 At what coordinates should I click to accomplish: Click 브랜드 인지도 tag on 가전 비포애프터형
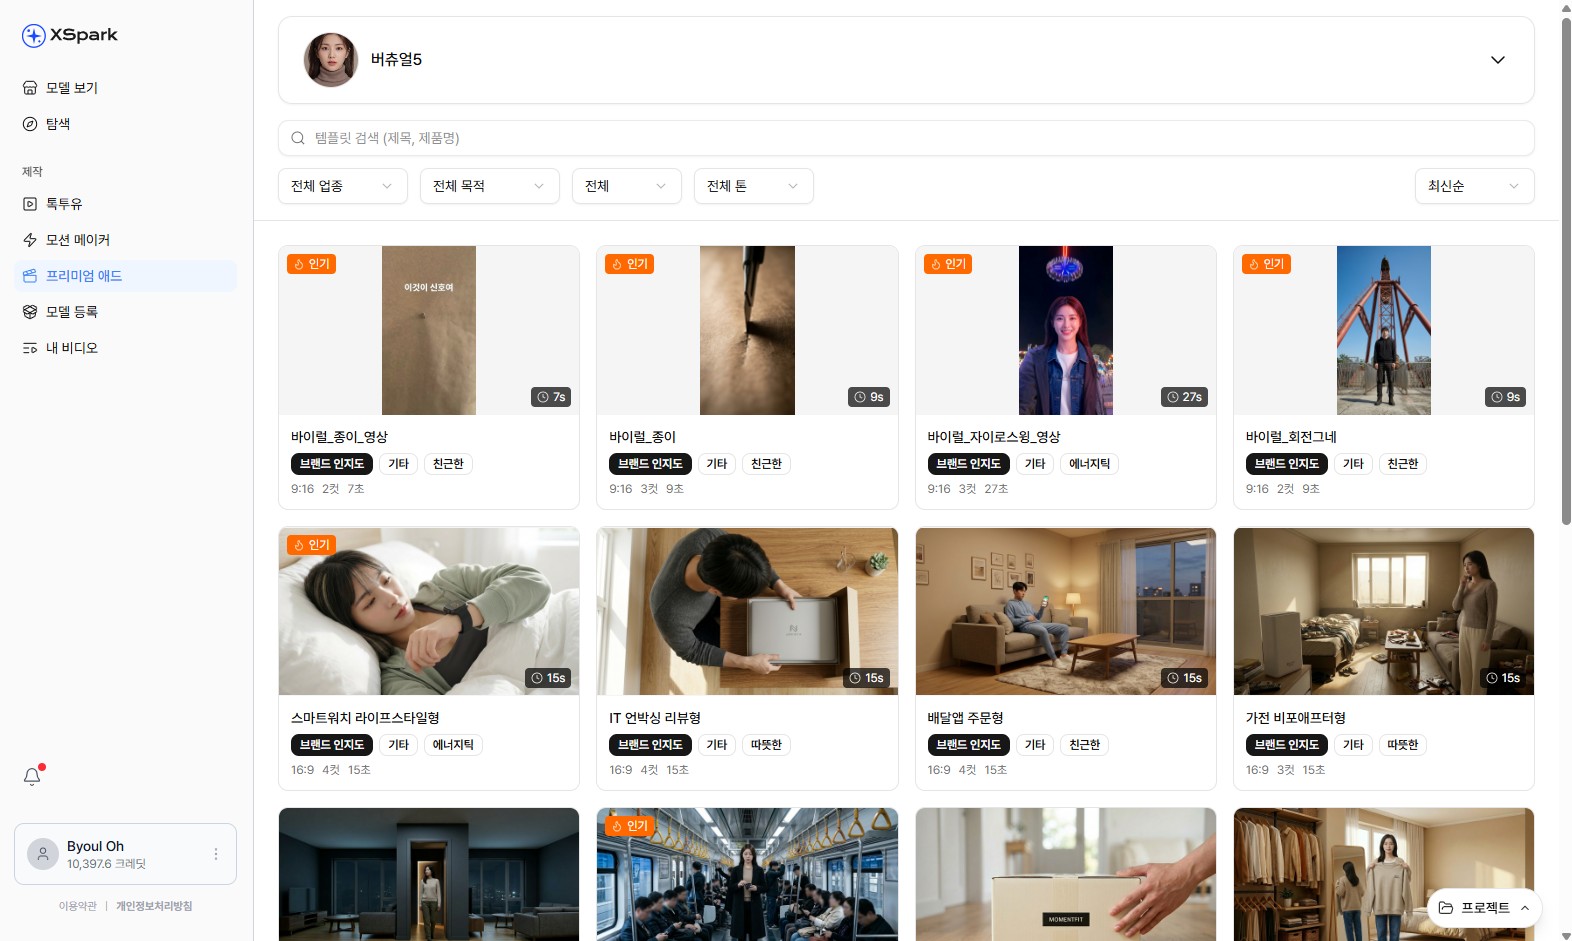[x=1287, y=745]
